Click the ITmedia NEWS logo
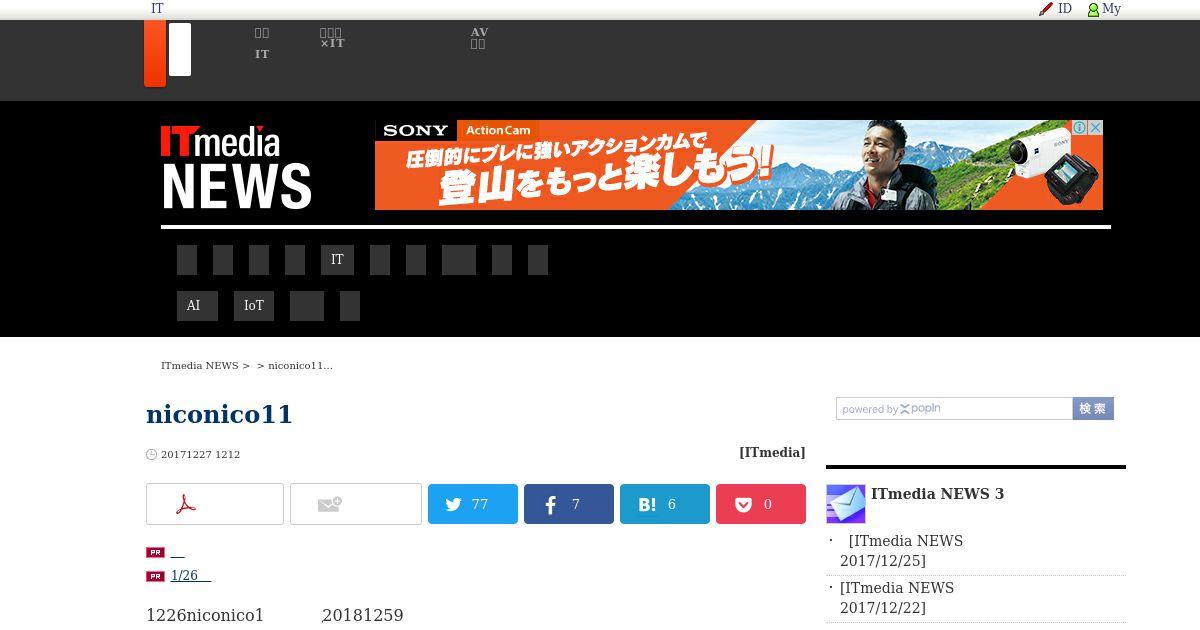The width and height of the screenshot is (1200, 630). pos(236,167)
